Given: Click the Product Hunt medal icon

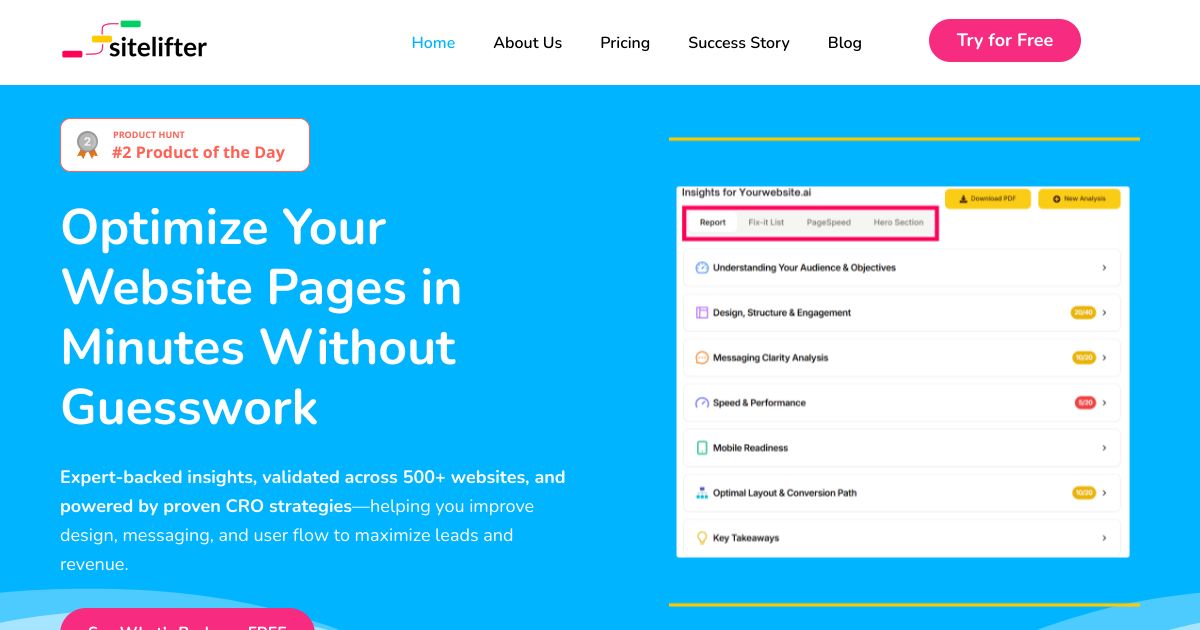Looking at the screenshot, I should 88,146.
